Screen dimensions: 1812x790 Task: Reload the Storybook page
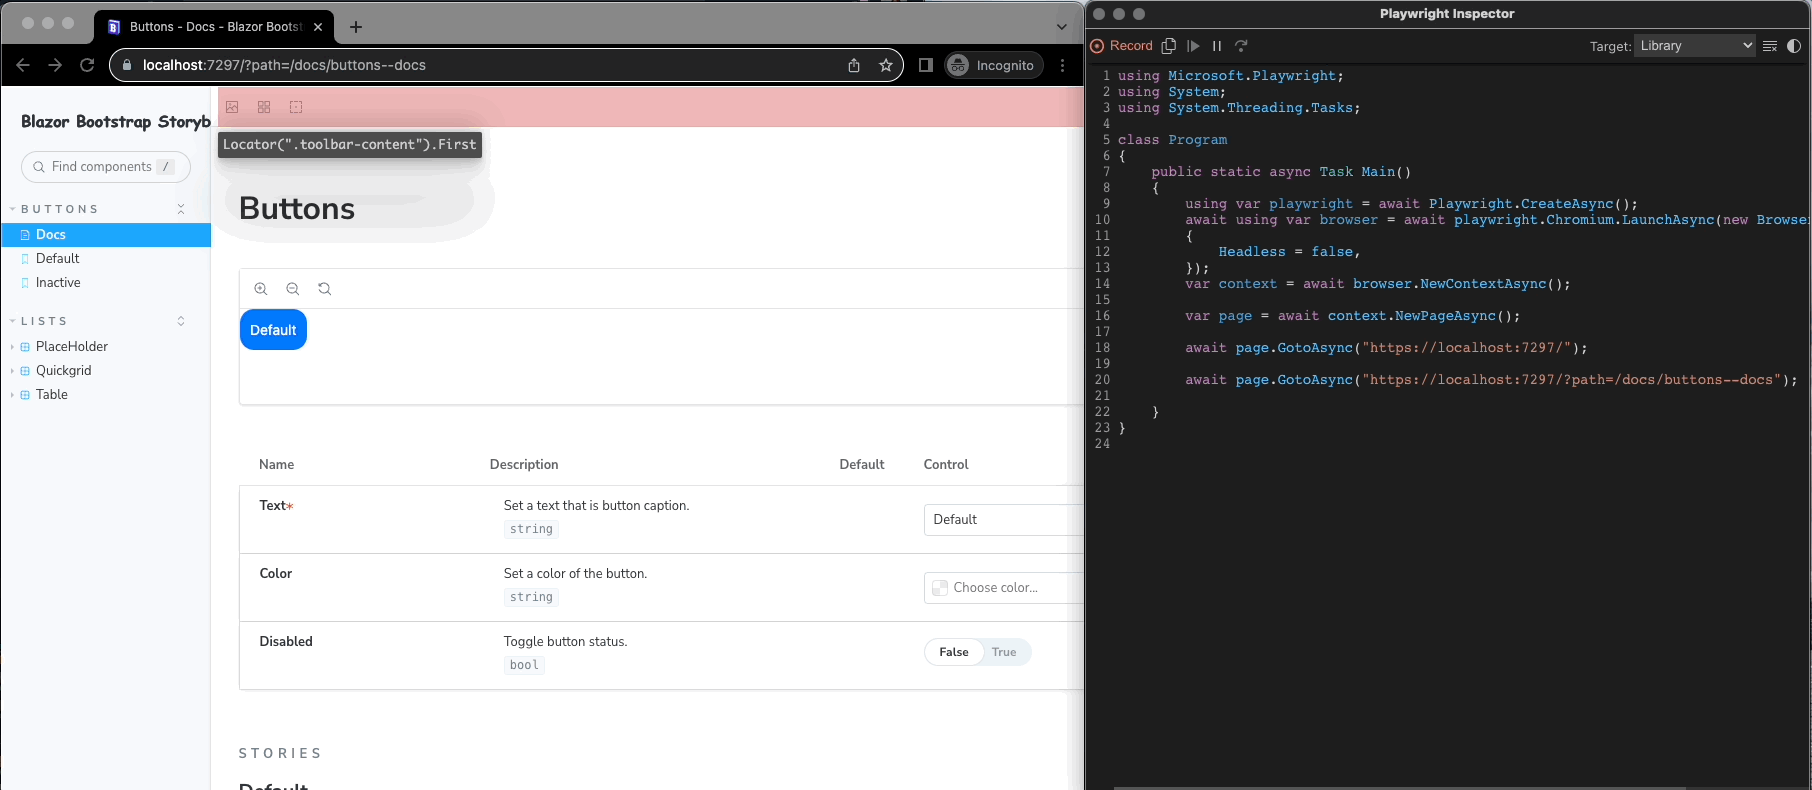(x=87, y=65)
